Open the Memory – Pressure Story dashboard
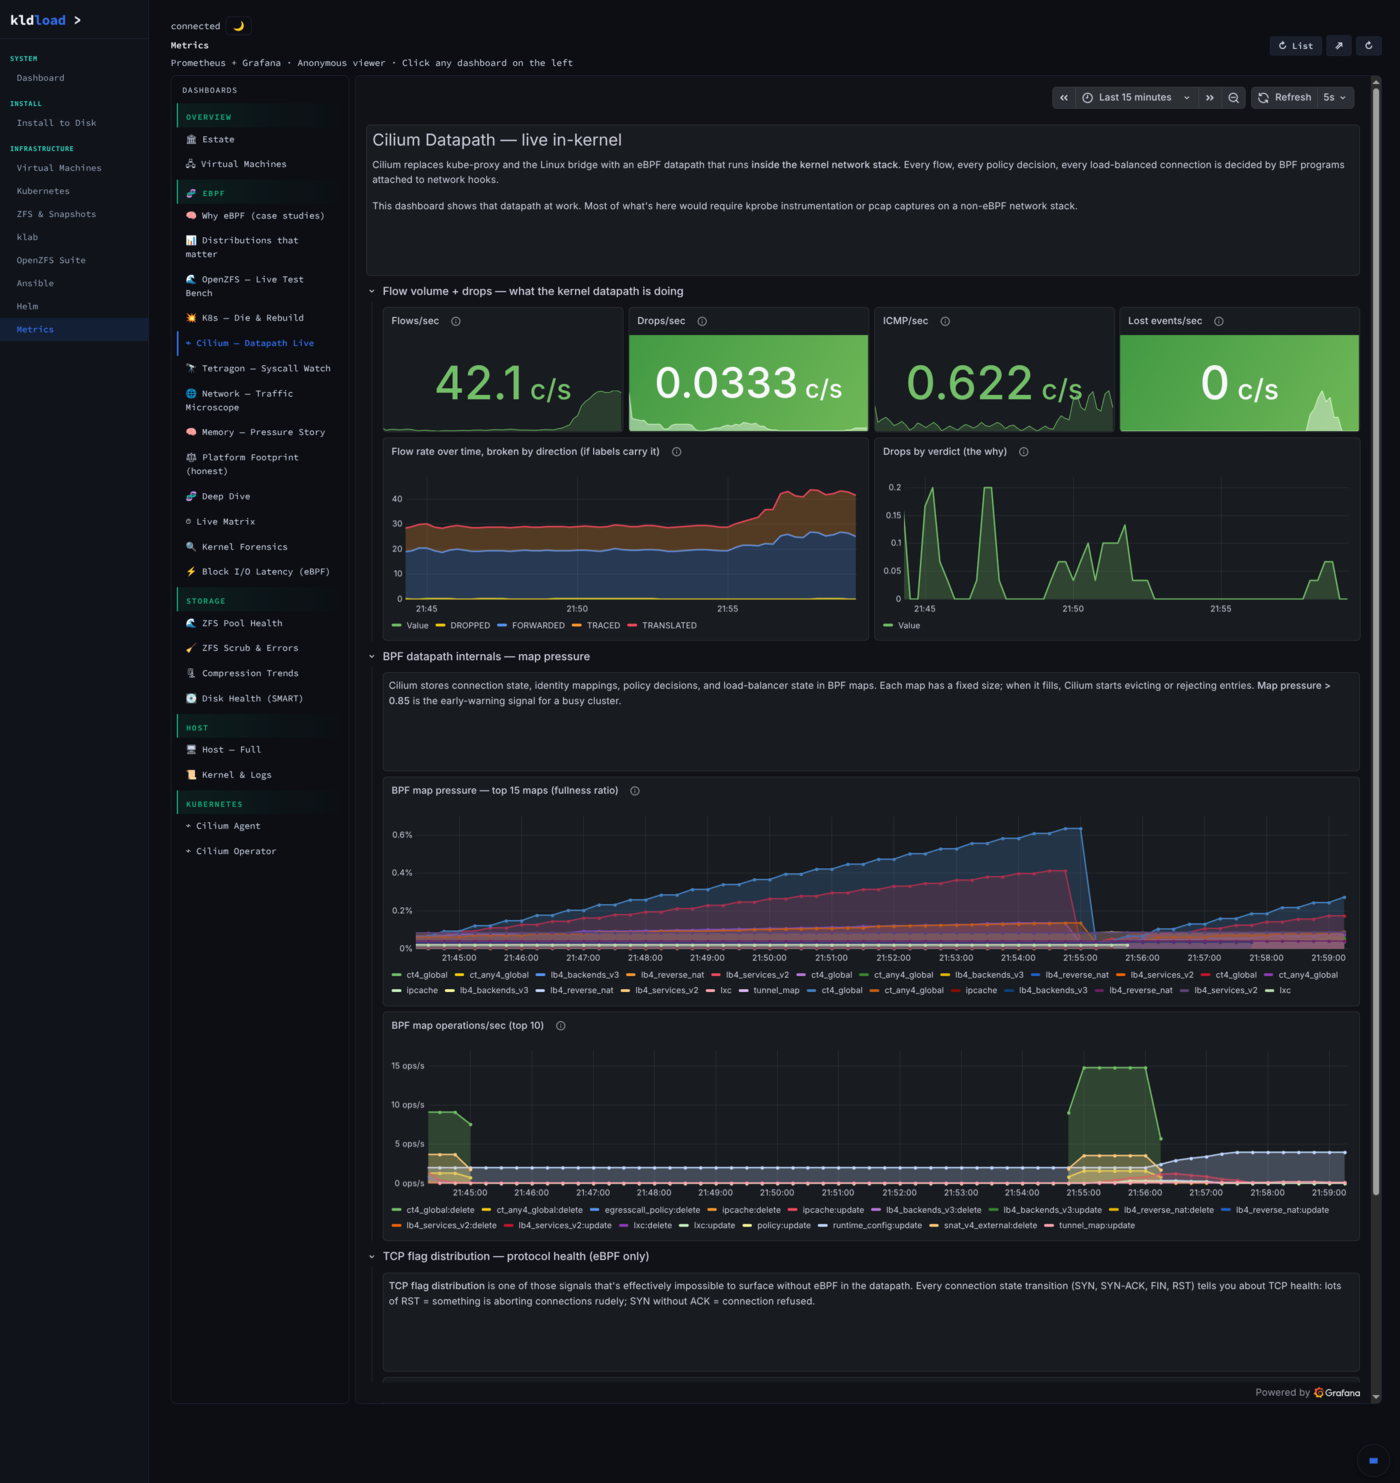 point(258,433)
